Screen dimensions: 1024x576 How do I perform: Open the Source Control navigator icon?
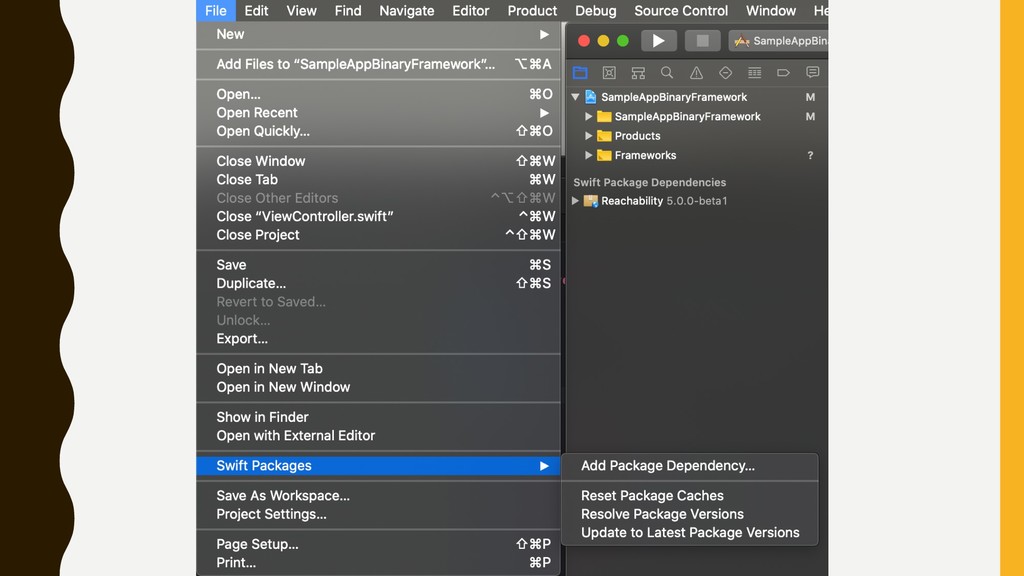(x=609, y=72)
